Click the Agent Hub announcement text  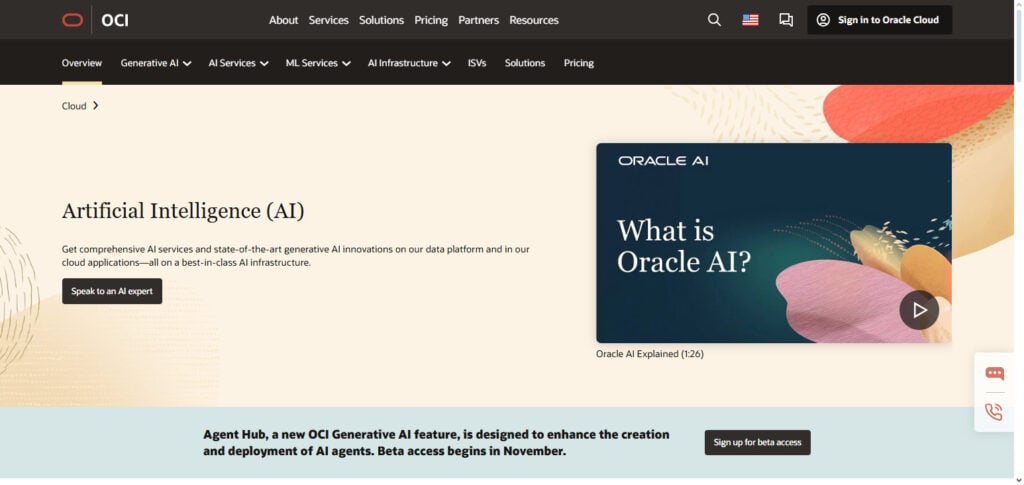coord(436,443)
